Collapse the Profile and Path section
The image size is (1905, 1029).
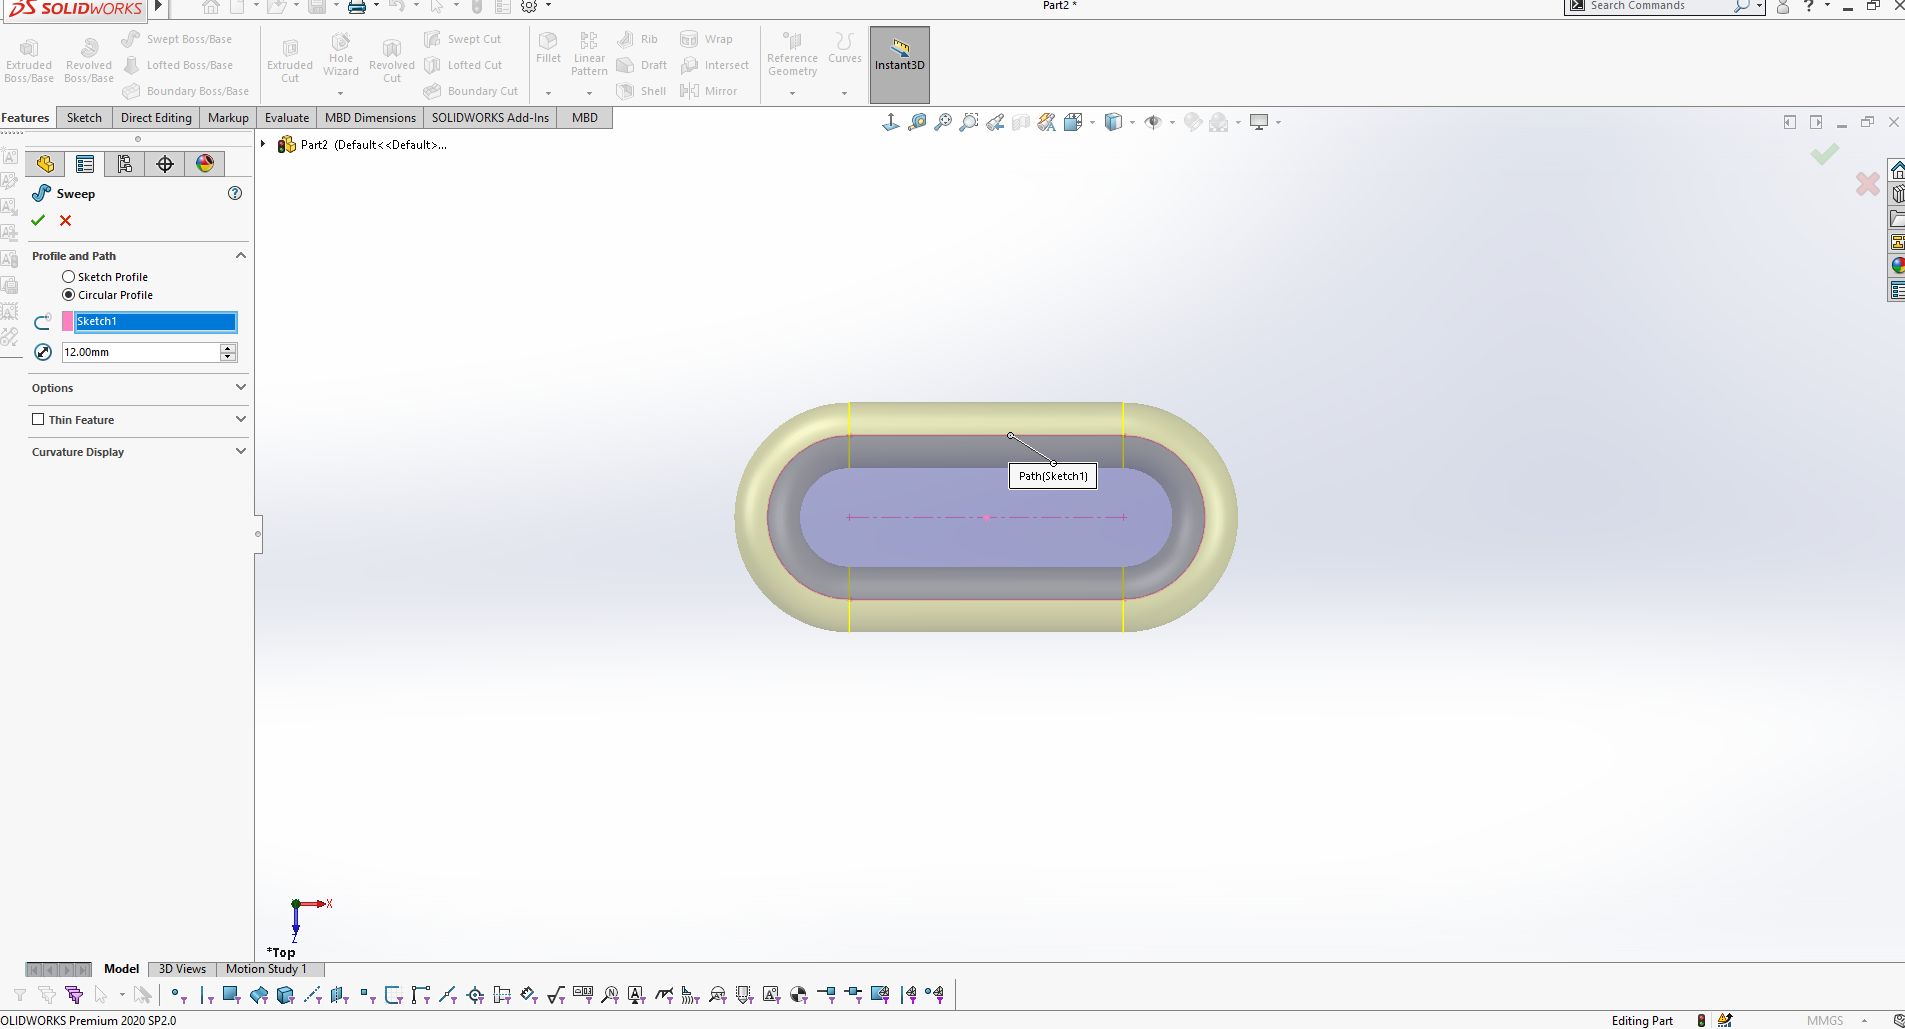[x=241, y=256]
